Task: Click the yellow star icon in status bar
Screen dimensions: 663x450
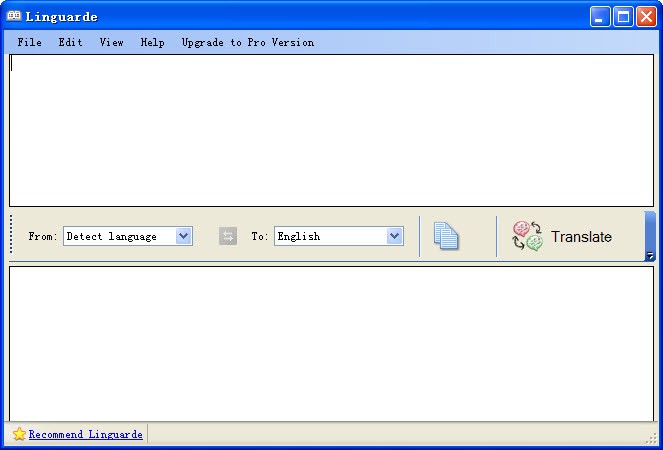Action: pyautogui.click(x=19, y=434)
